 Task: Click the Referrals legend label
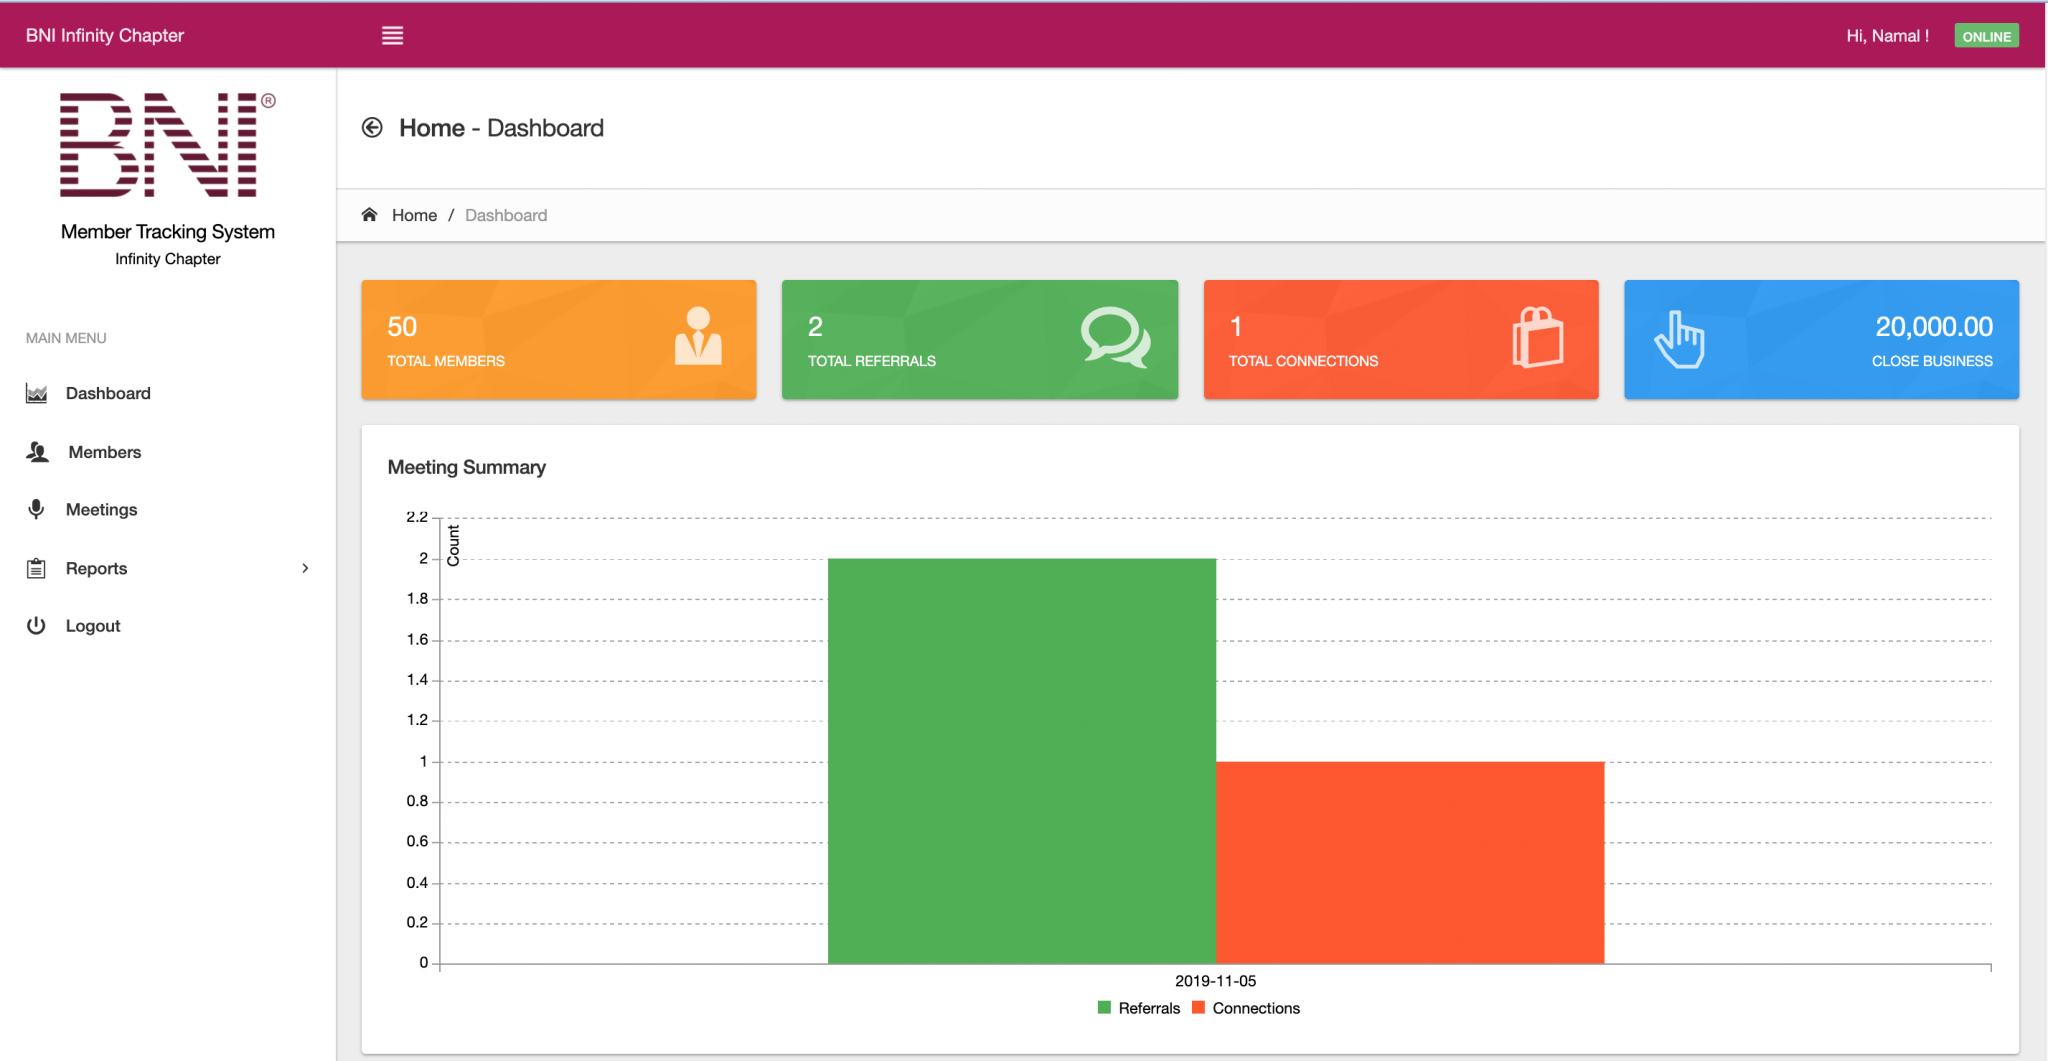pos(1149,1008)
